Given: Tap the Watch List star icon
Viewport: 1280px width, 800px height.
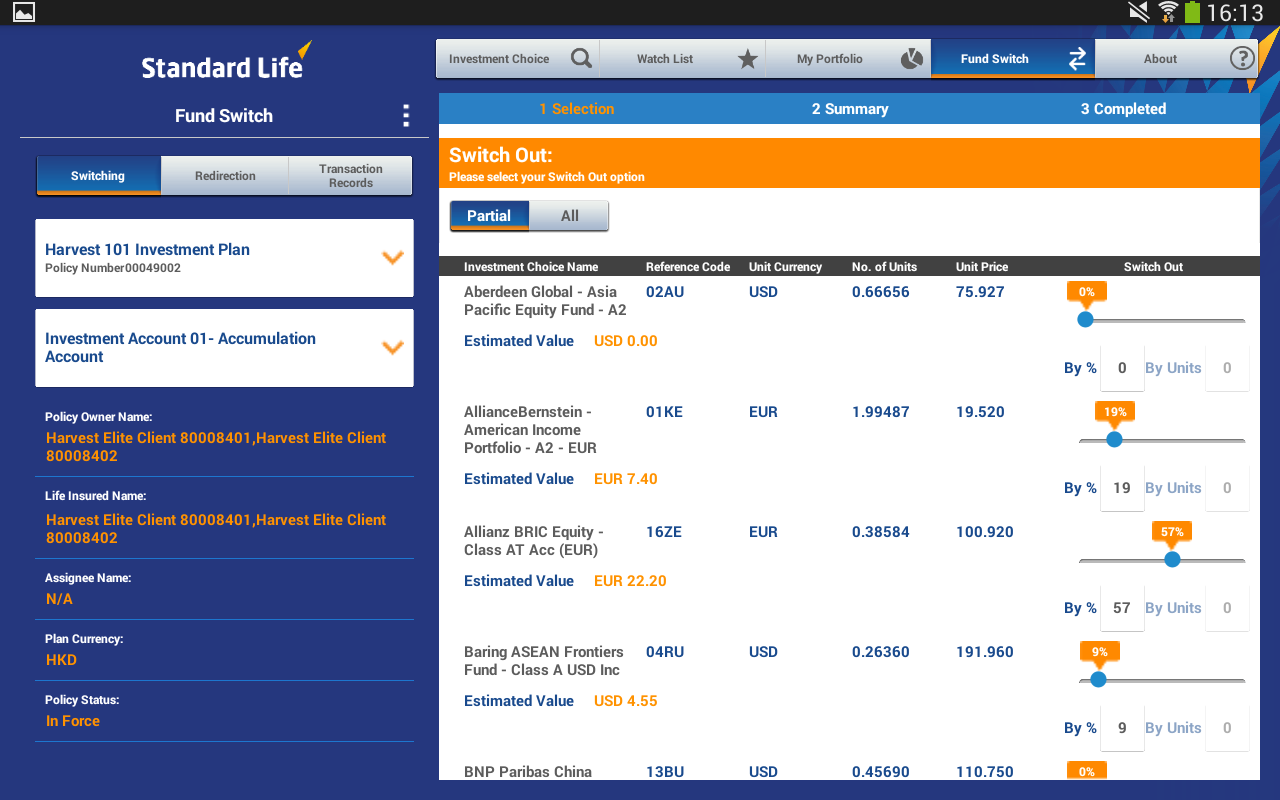Looking at the screenshot, I should click(x=747, y=59).
